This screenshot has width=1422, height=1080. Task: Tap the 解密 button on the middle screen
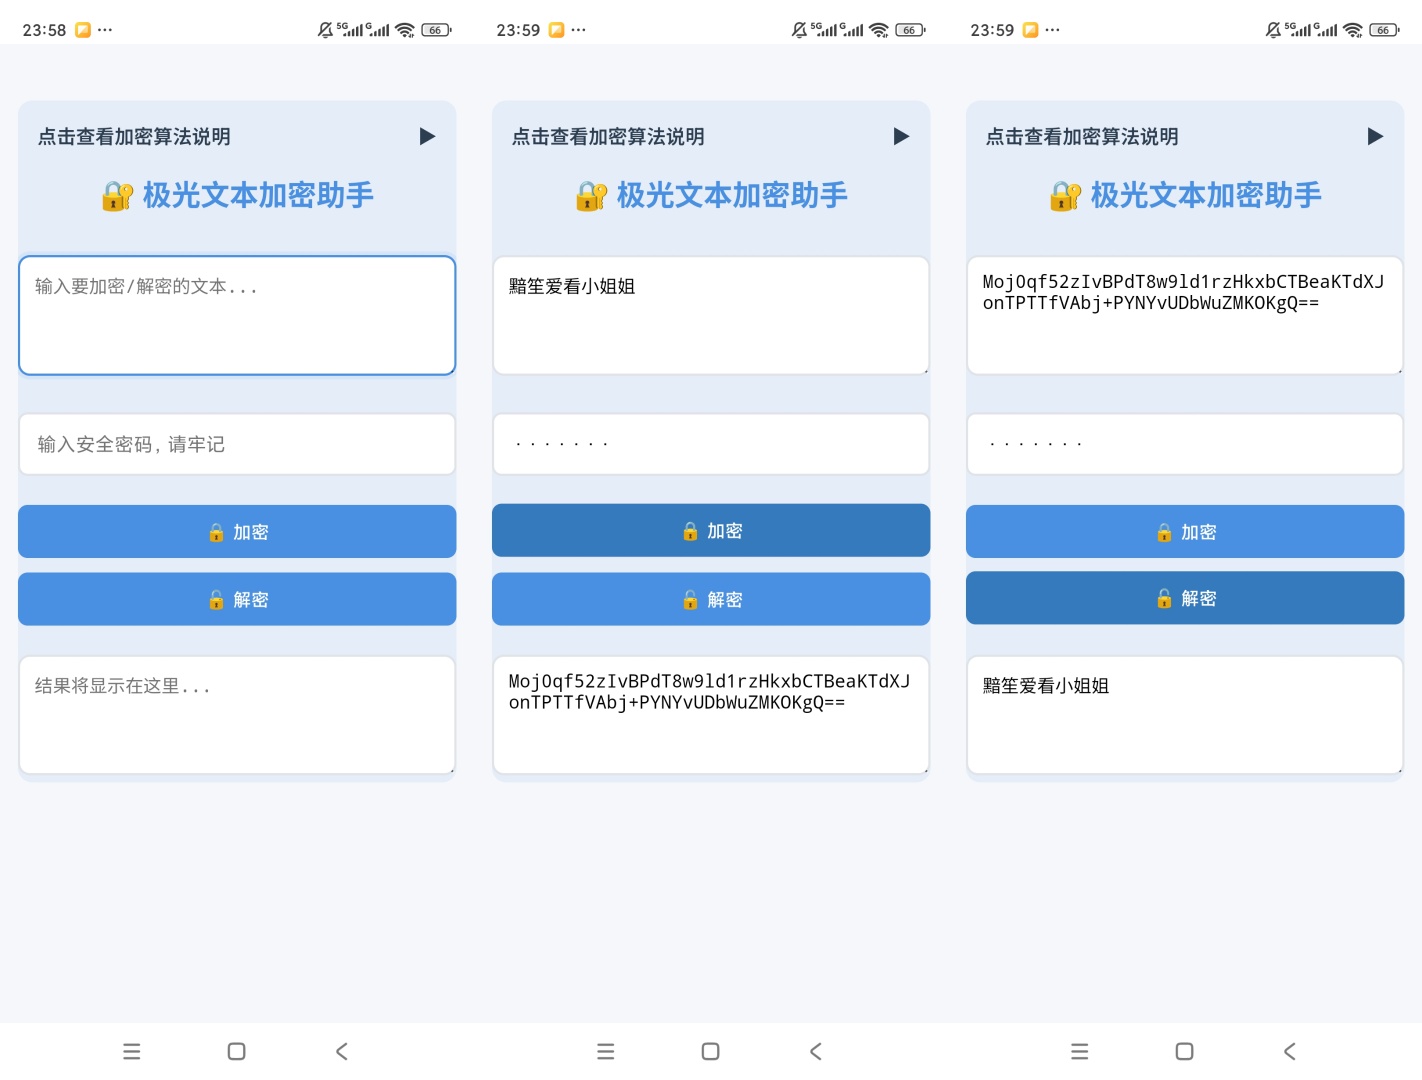click(x=711, y=599)
